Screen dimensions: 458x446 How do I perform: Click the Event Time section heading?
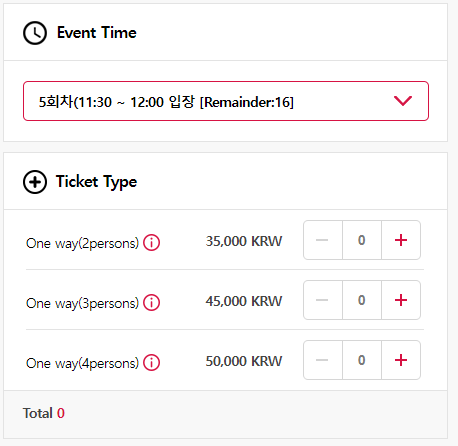97,33
